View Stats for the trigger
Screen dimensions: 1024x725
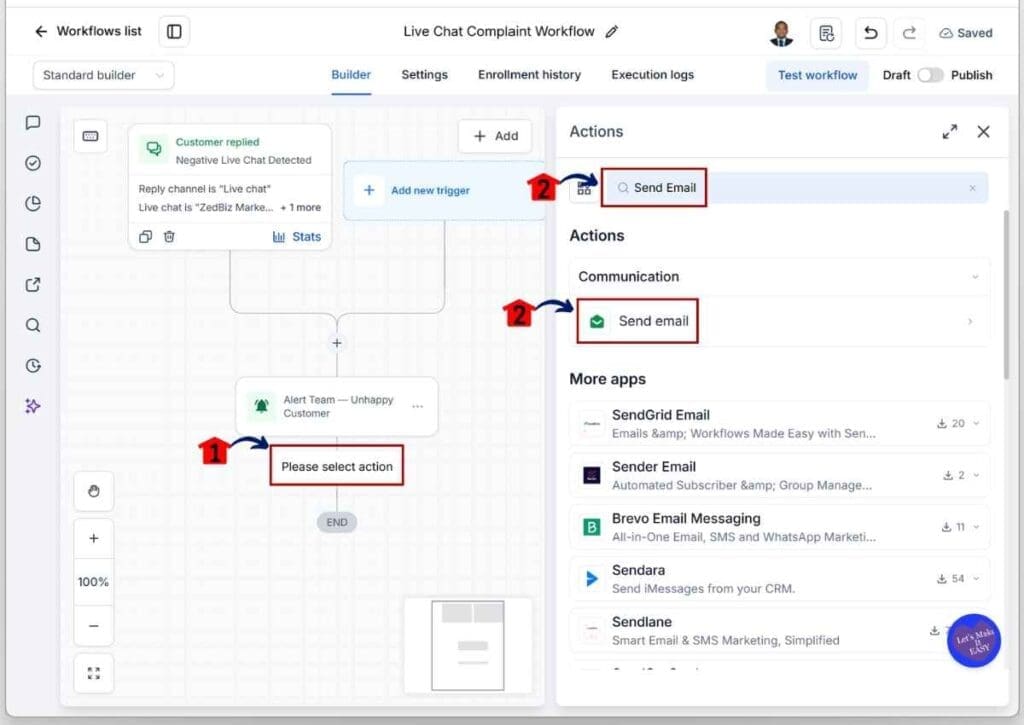297,236
